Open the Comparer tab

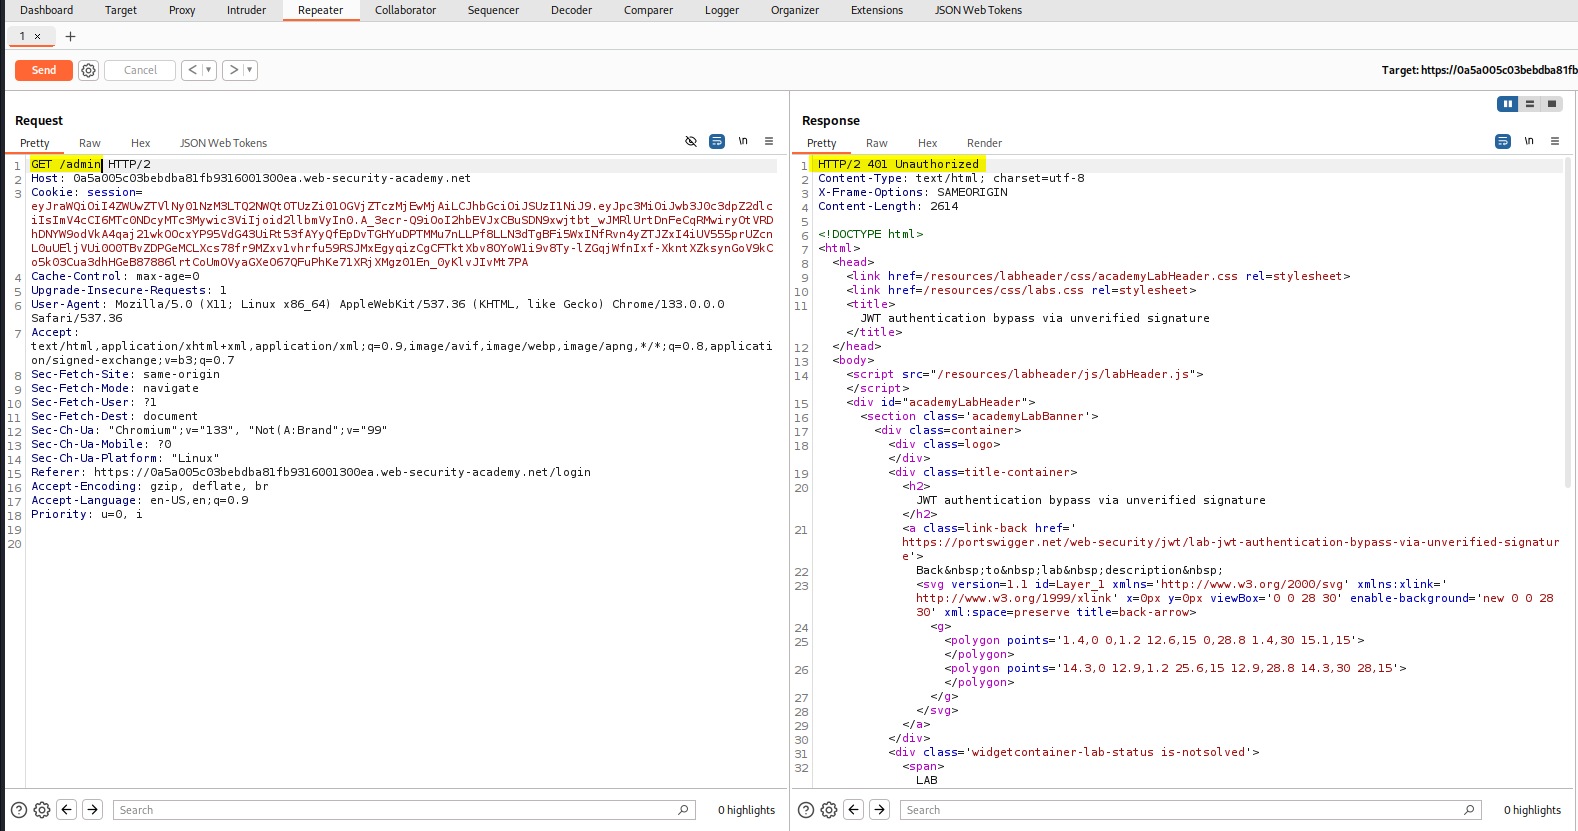pyautogui.click(x=648, y=10)
